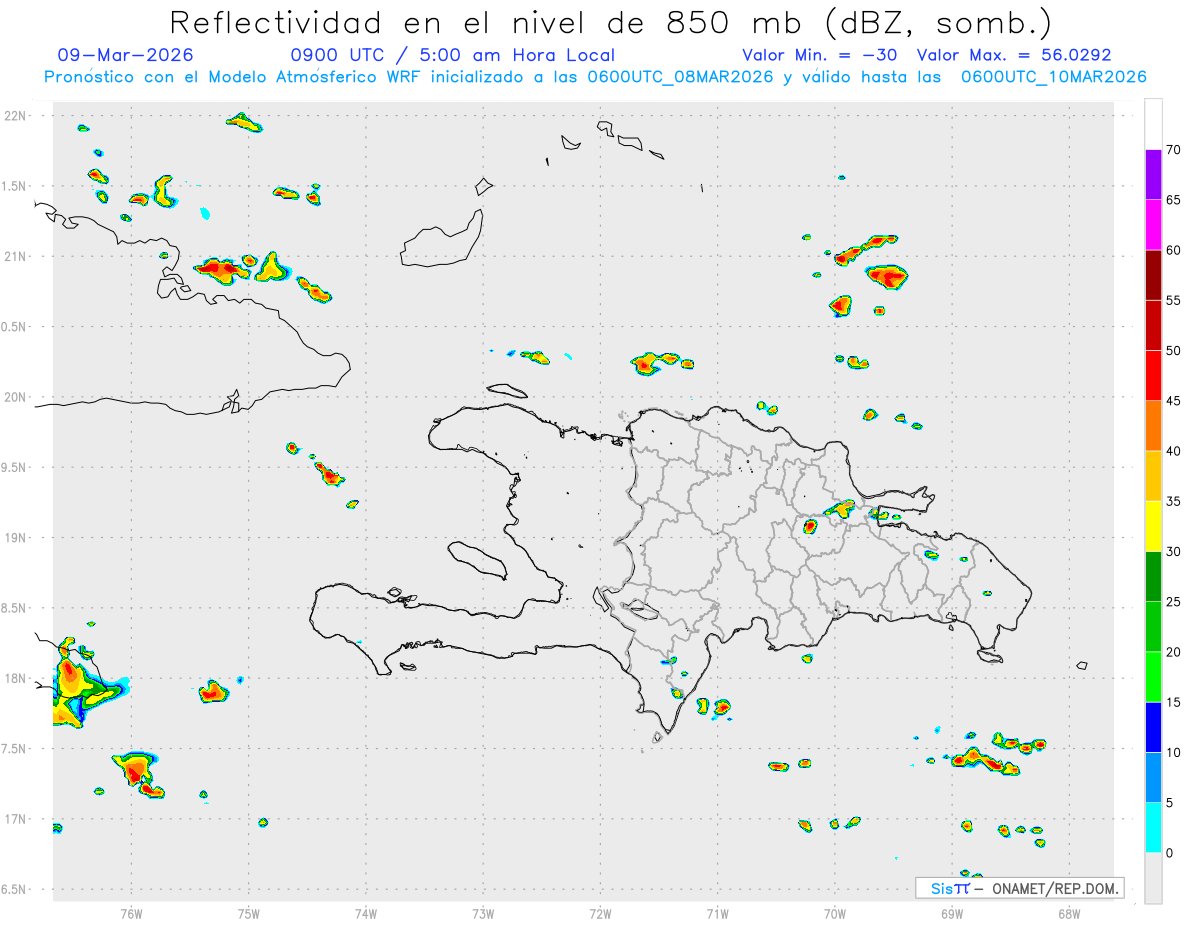This screenshot has width=1200, height=927.
Task: Click the '75W' longitude label
Action: [x=249, y=913]
